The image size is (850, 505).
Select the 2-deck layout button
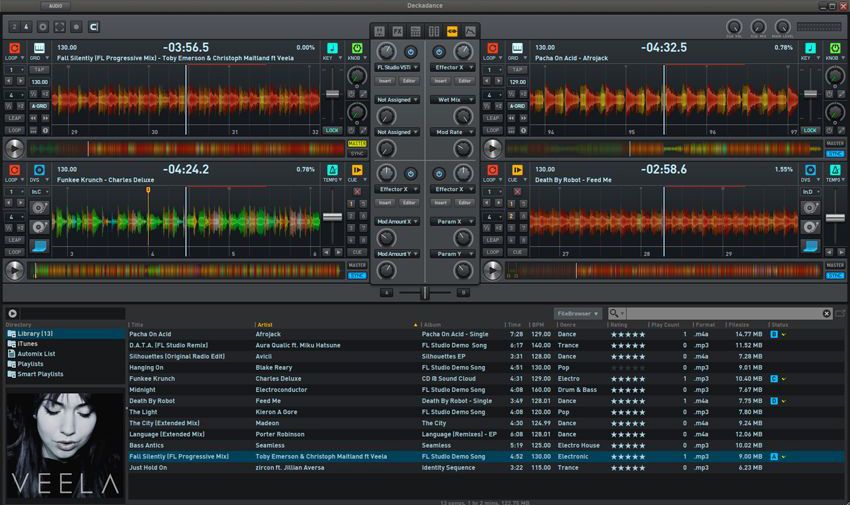pyautogui.click(x=14, y=27)
